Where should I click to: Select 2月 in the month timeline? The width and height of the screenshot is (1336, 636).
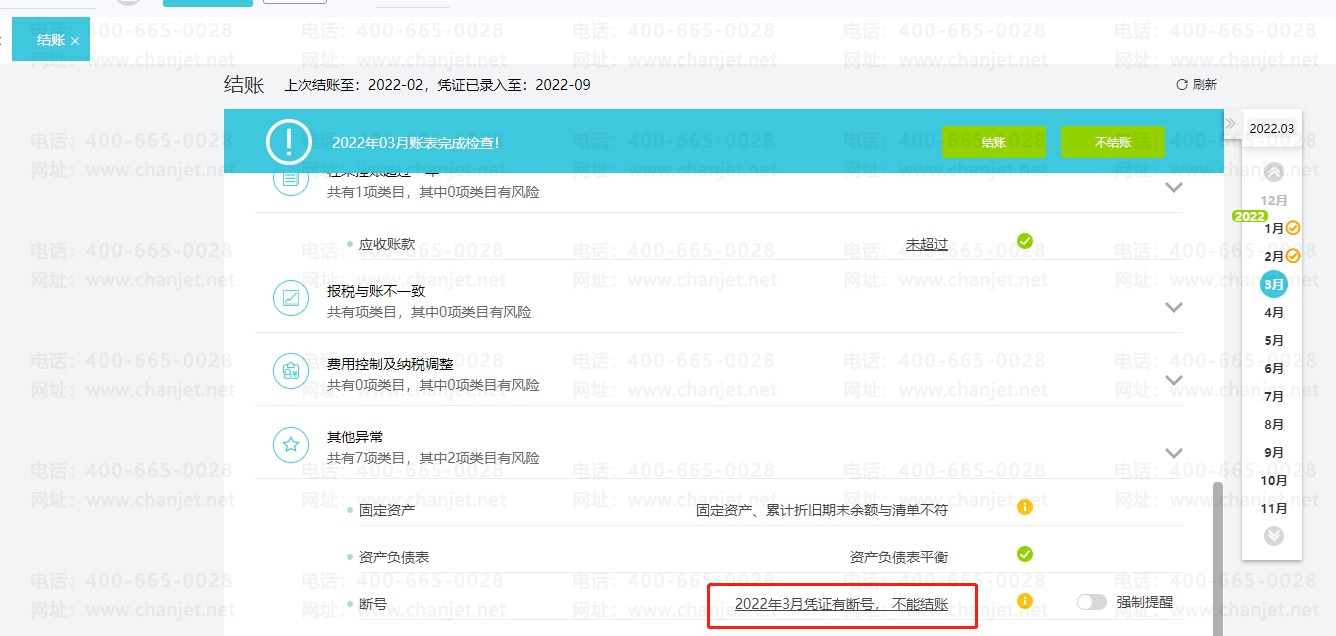pos(1274,256)
